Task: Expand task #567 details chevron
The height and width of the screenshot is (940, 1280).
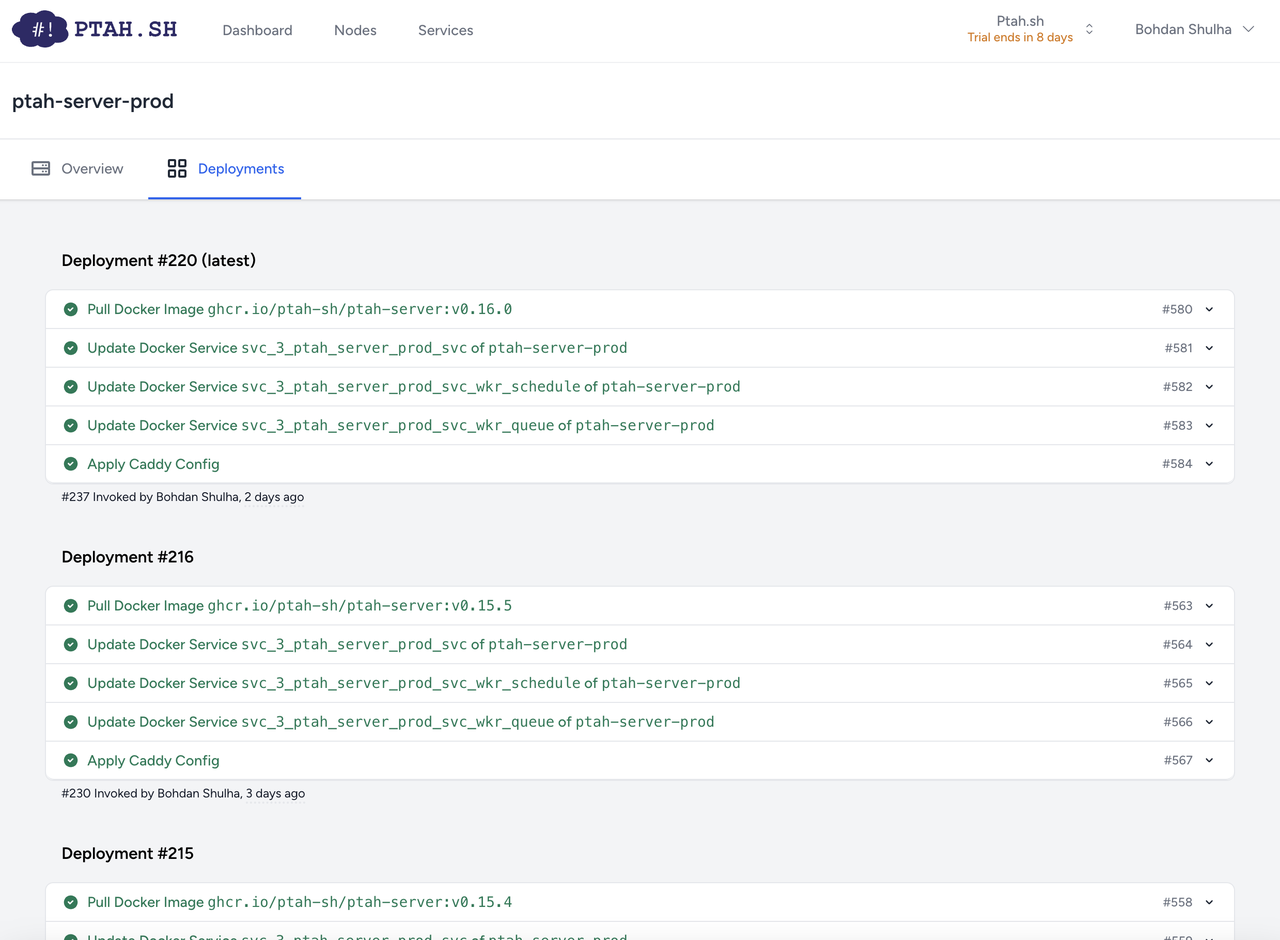Action: coord(1209,761)
